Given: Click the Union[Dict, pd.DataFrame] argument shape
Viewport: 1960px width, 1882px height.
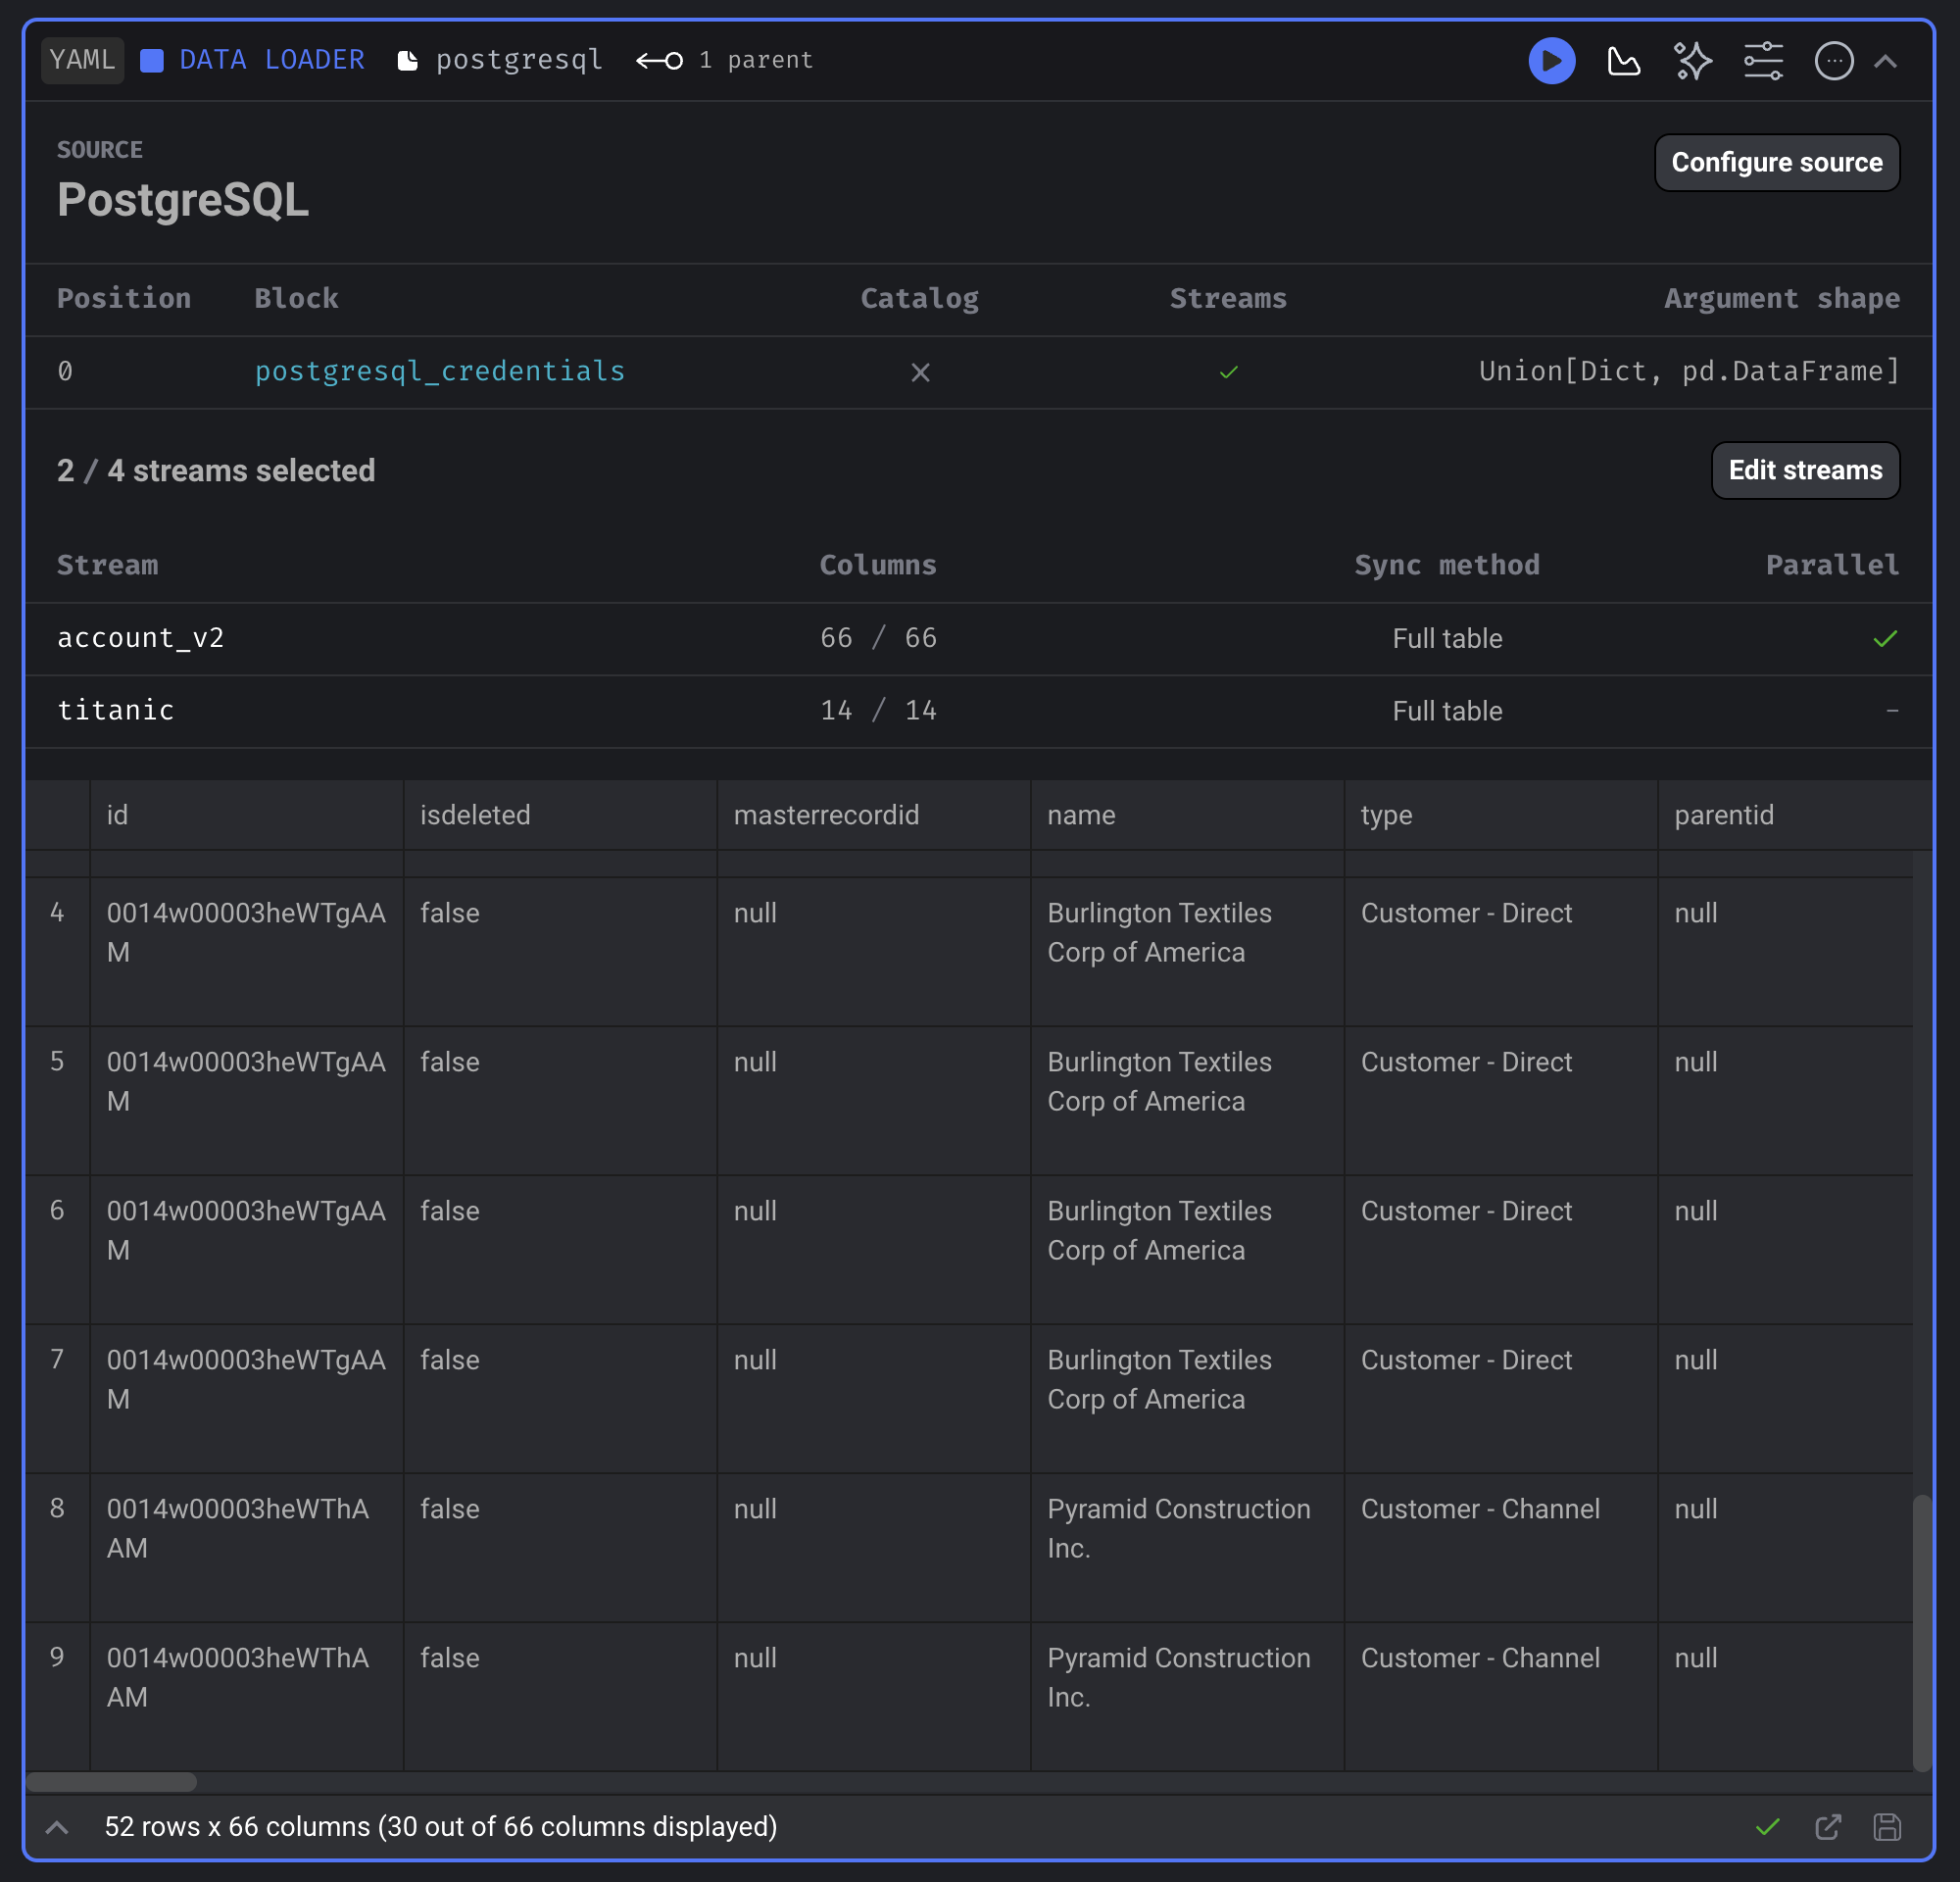Looking at the screenshot, I should coord(1688,371).
